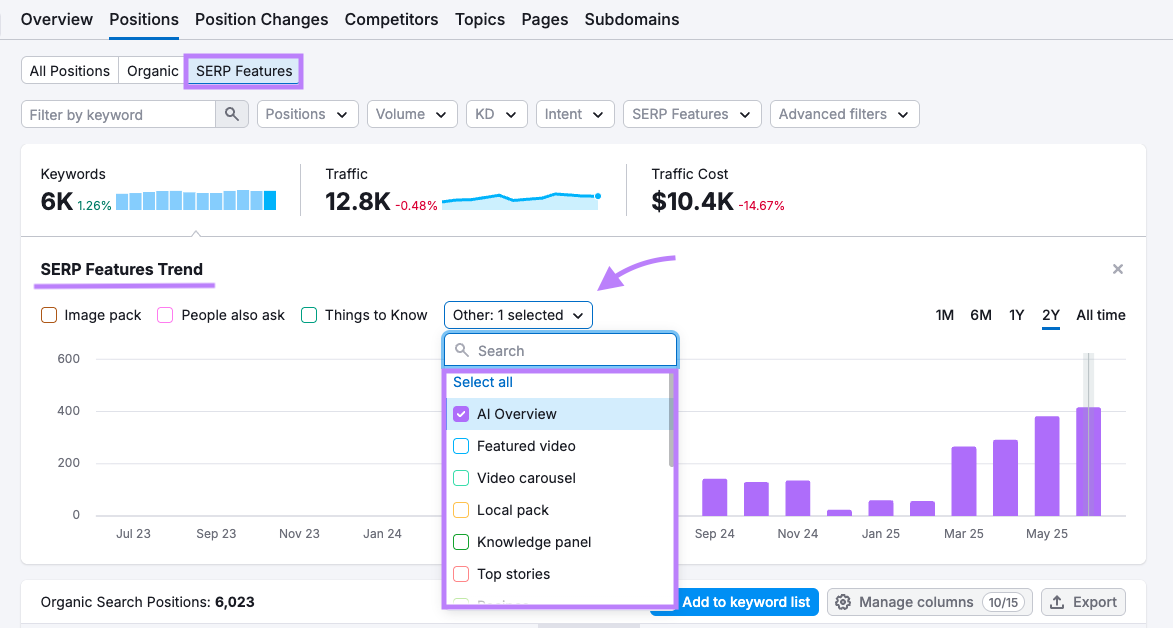
Task: Uncheck the AI Overview feature
Action: coord(461,413)
